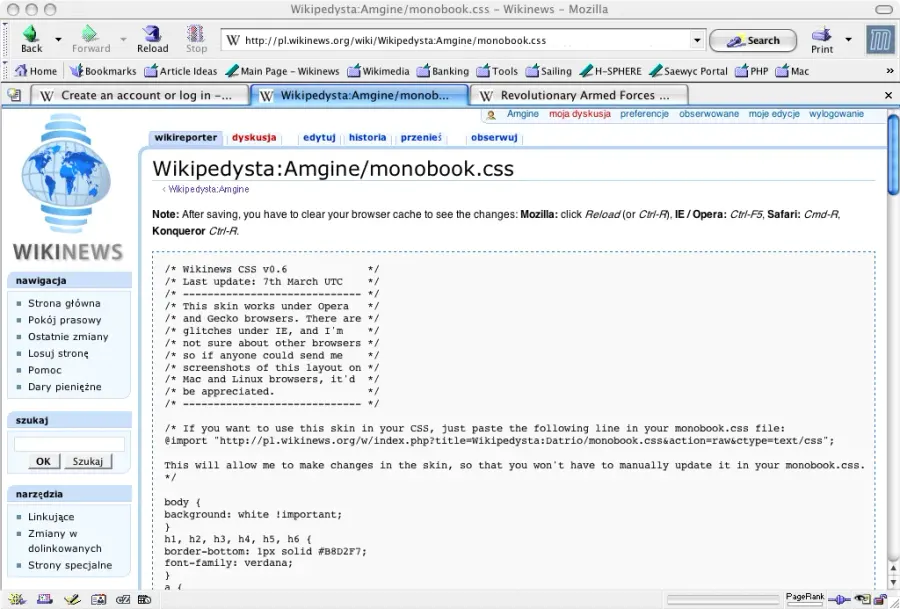This screenshot has height=609, width=900.
Task: Open Address Book status bar icon
Action: coord(98,599)
